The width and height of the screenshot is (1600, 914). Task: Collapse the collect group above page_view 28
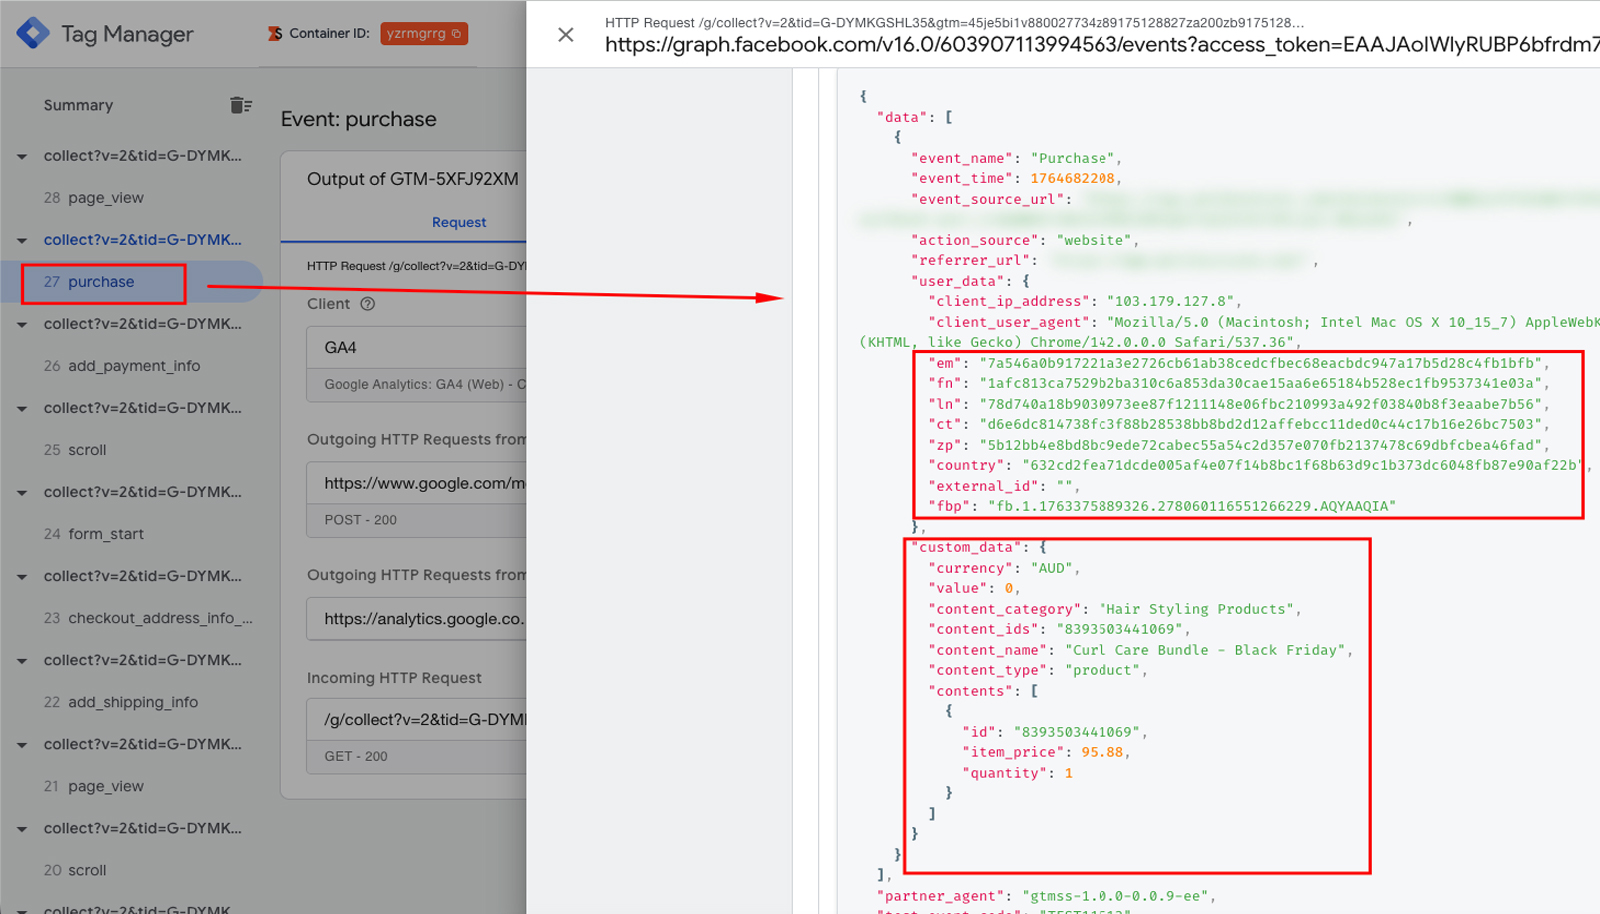22,156
